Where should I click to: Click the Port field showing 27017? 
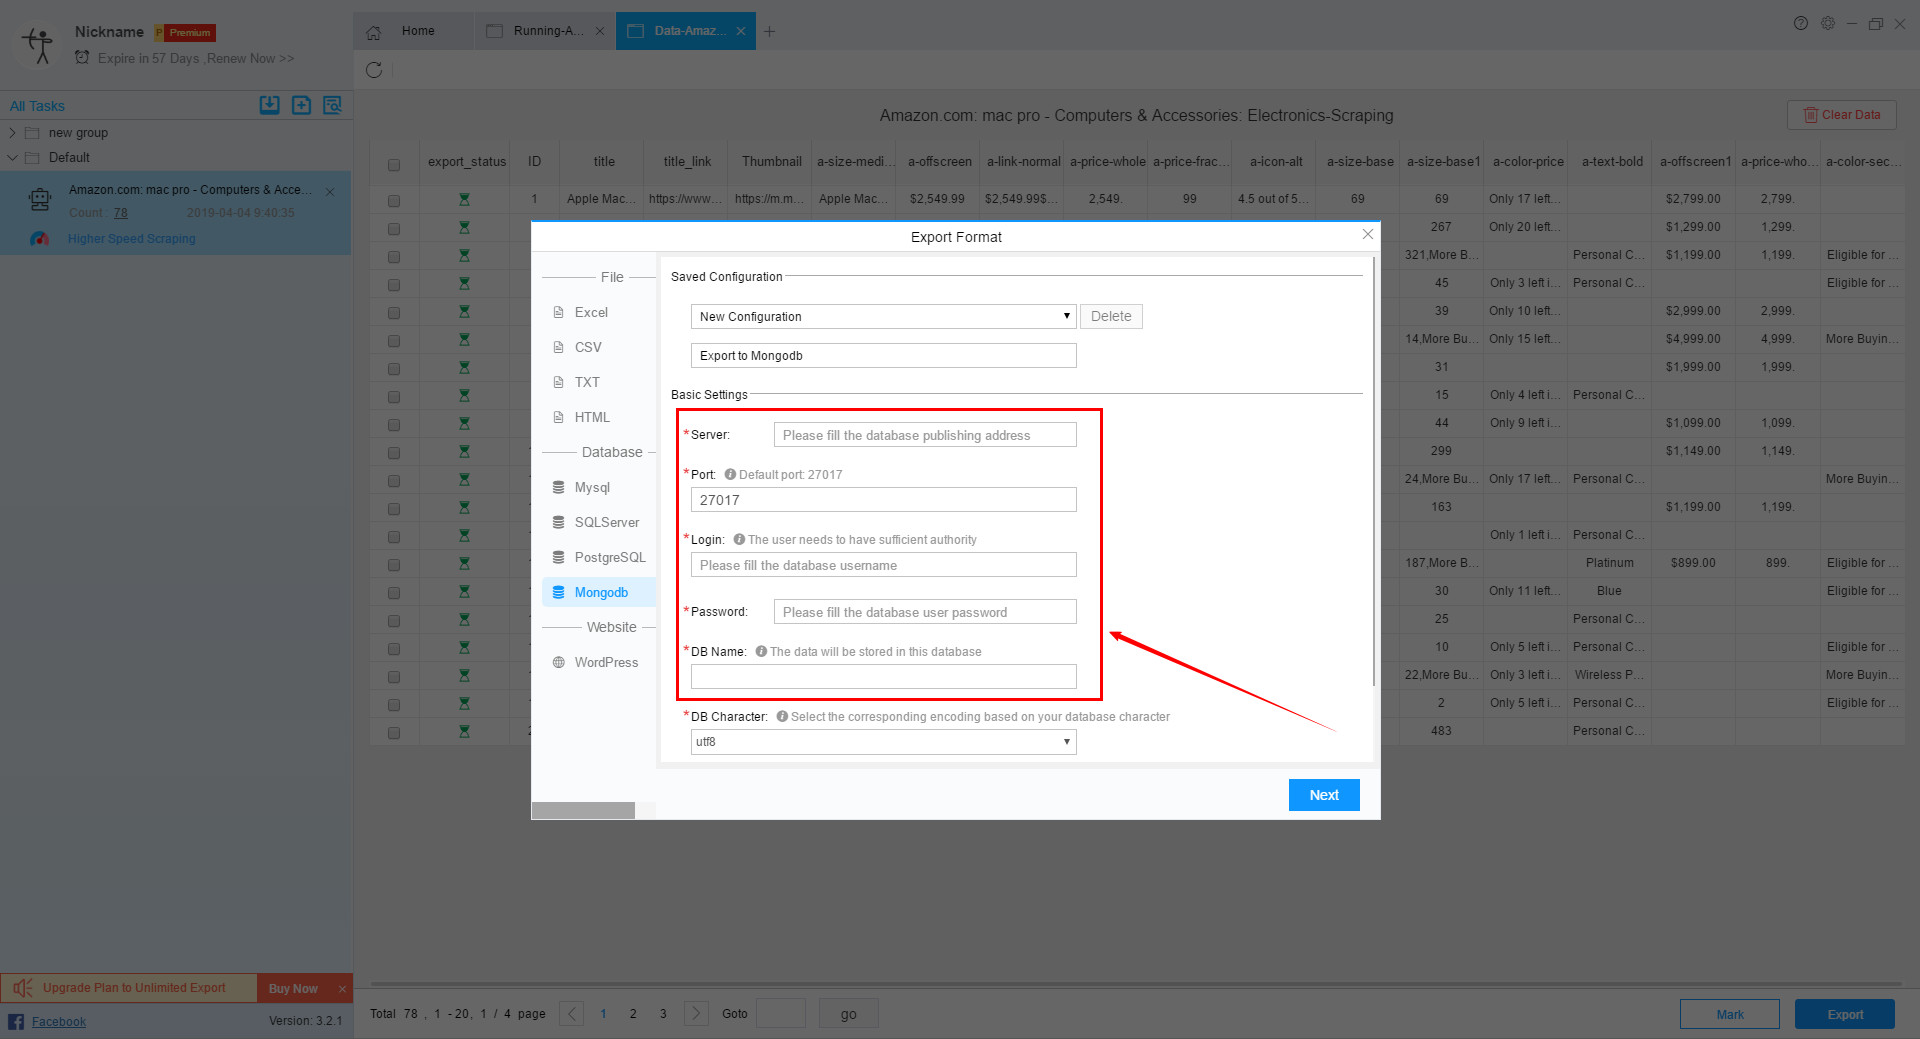pyautogui.click(x=884, y=500)
